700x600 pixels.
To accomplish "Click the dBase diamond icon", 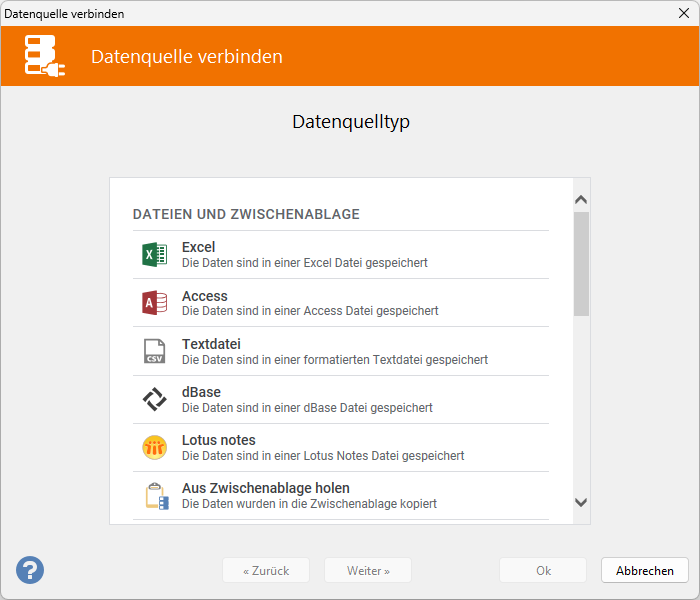I will coord(154,399).
